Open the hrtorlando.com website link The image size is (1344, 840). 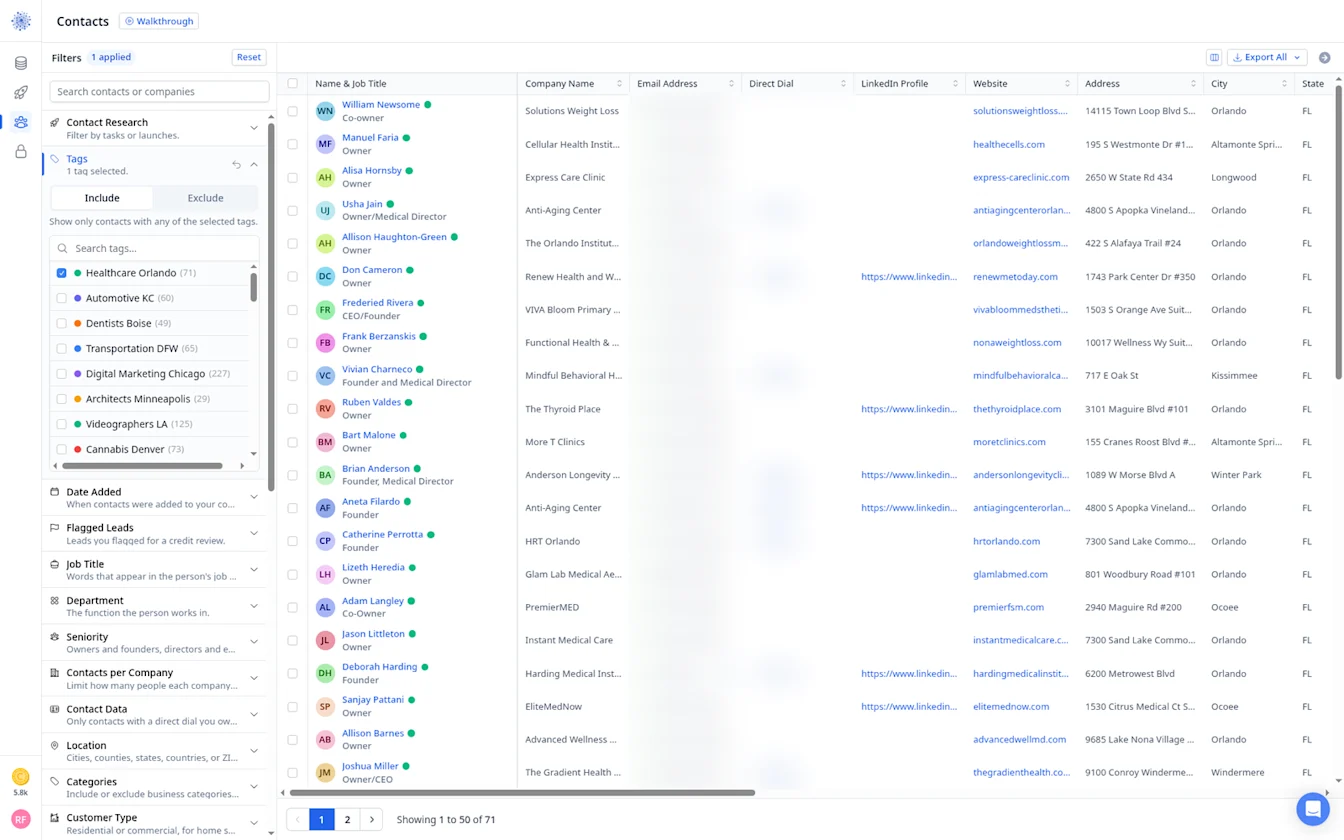1006,541
